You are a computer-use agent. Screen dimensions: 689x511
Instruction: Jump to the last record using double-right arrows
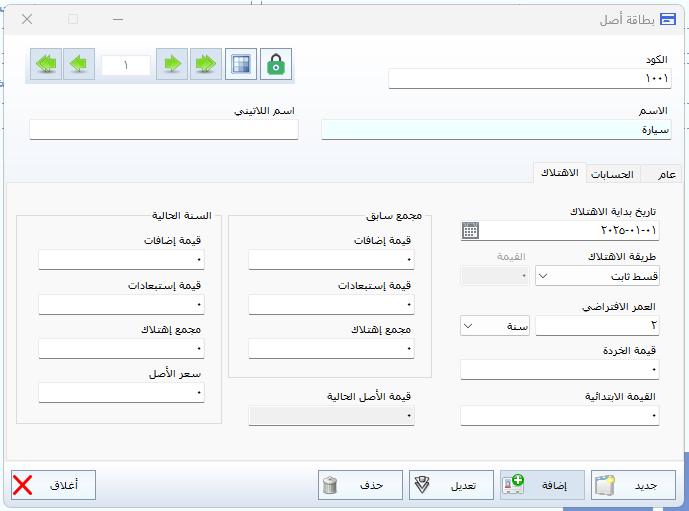tap(206, 64)
